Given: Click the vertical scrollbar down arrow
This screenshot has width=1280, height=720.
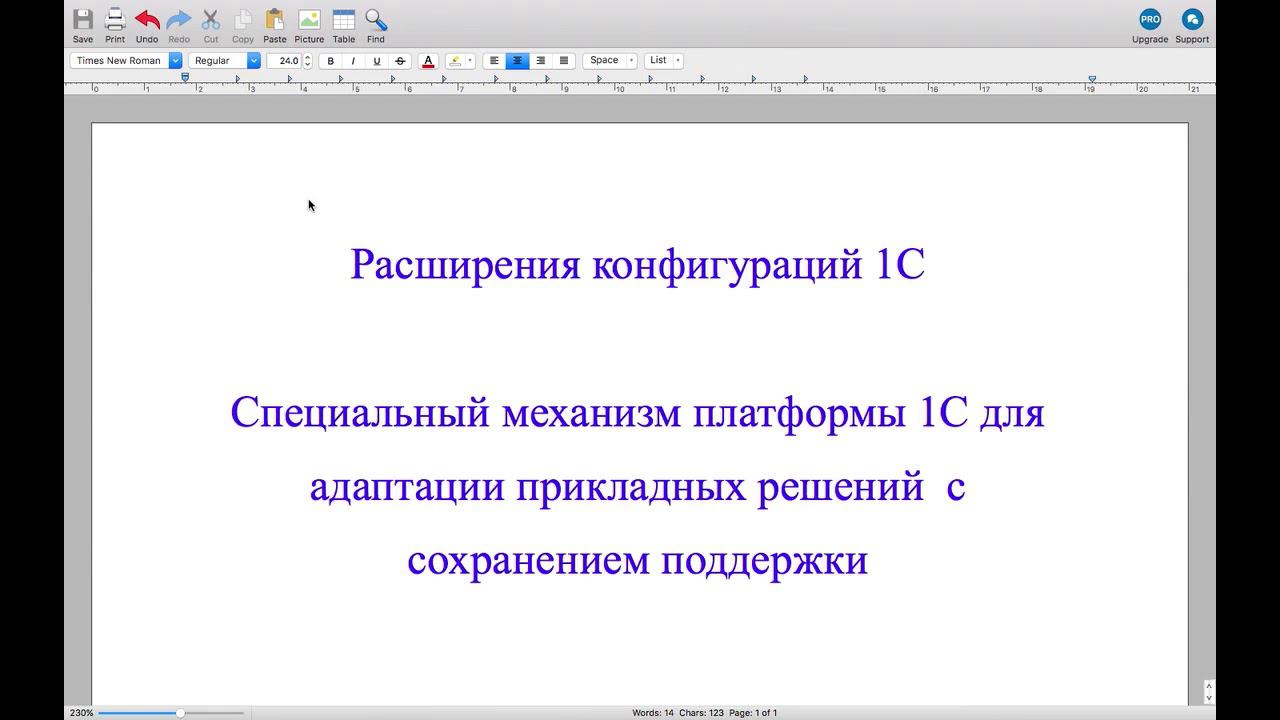Looking at the screenshot, I should click(1209, 698).
